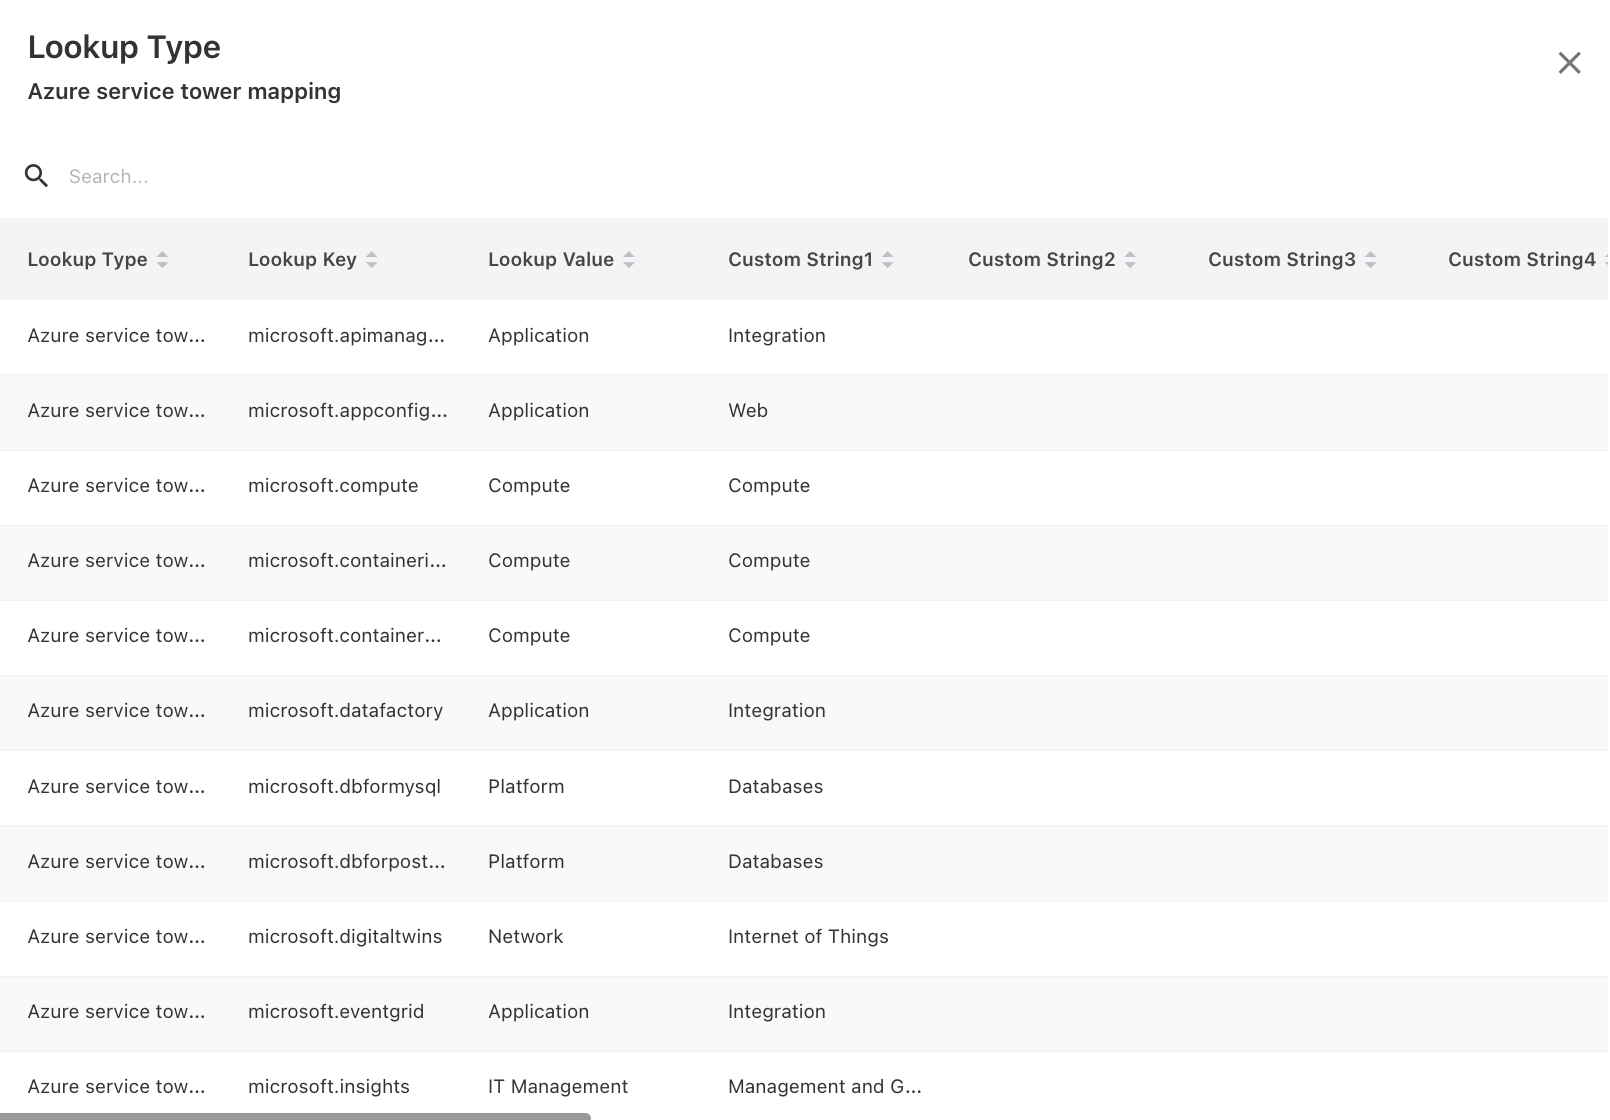This screenshot has height=1120, width=1610.
Task: Click the Web custom string cell
Action: (x=748, y=411)
